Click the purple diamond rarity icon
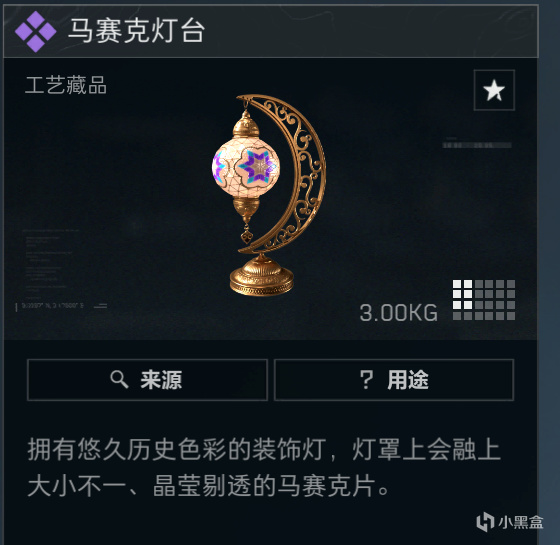 [35, 31]
